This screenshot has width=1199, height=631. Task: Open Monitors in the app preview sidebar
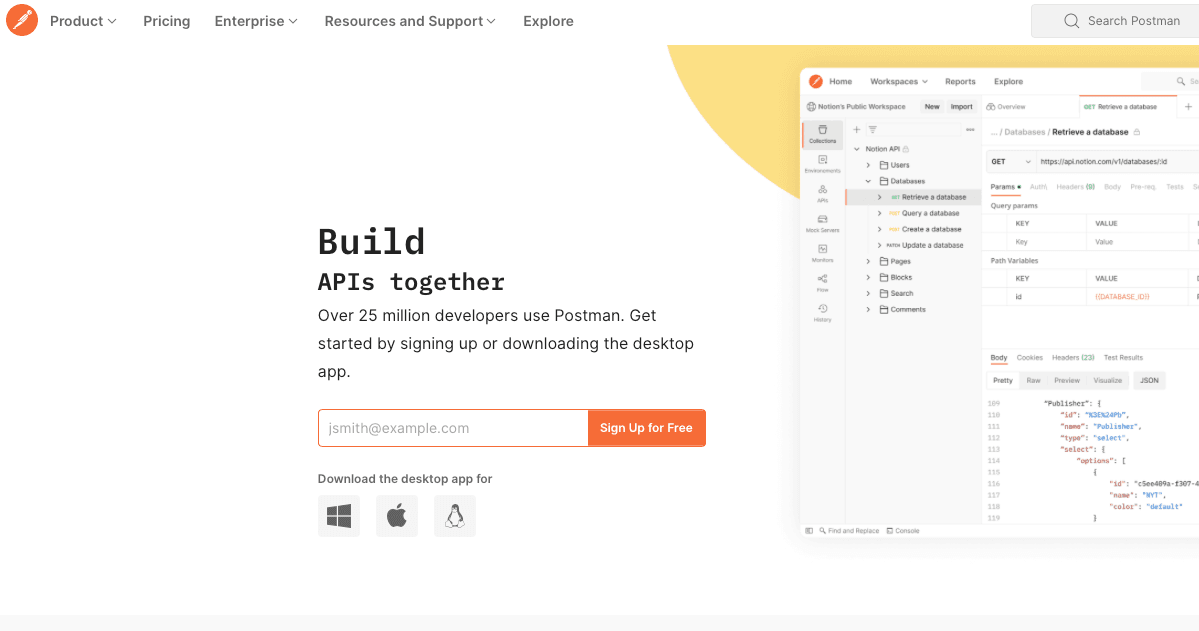click(823, 253)
